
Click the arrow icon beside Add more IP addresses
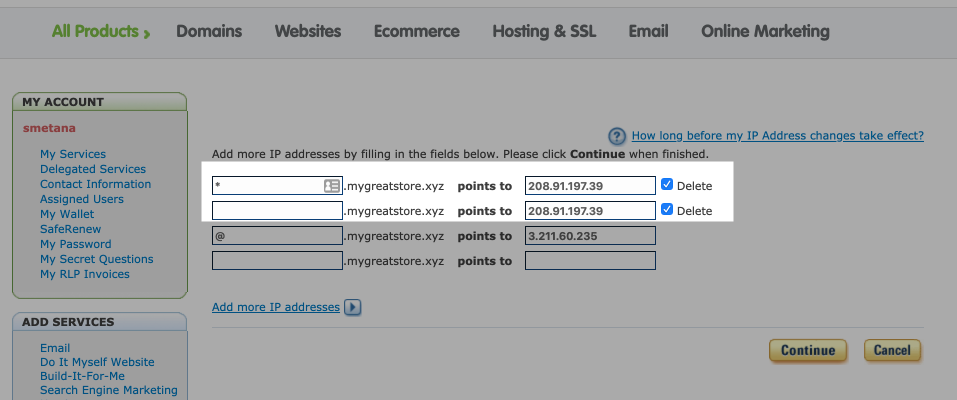[353, 307]
